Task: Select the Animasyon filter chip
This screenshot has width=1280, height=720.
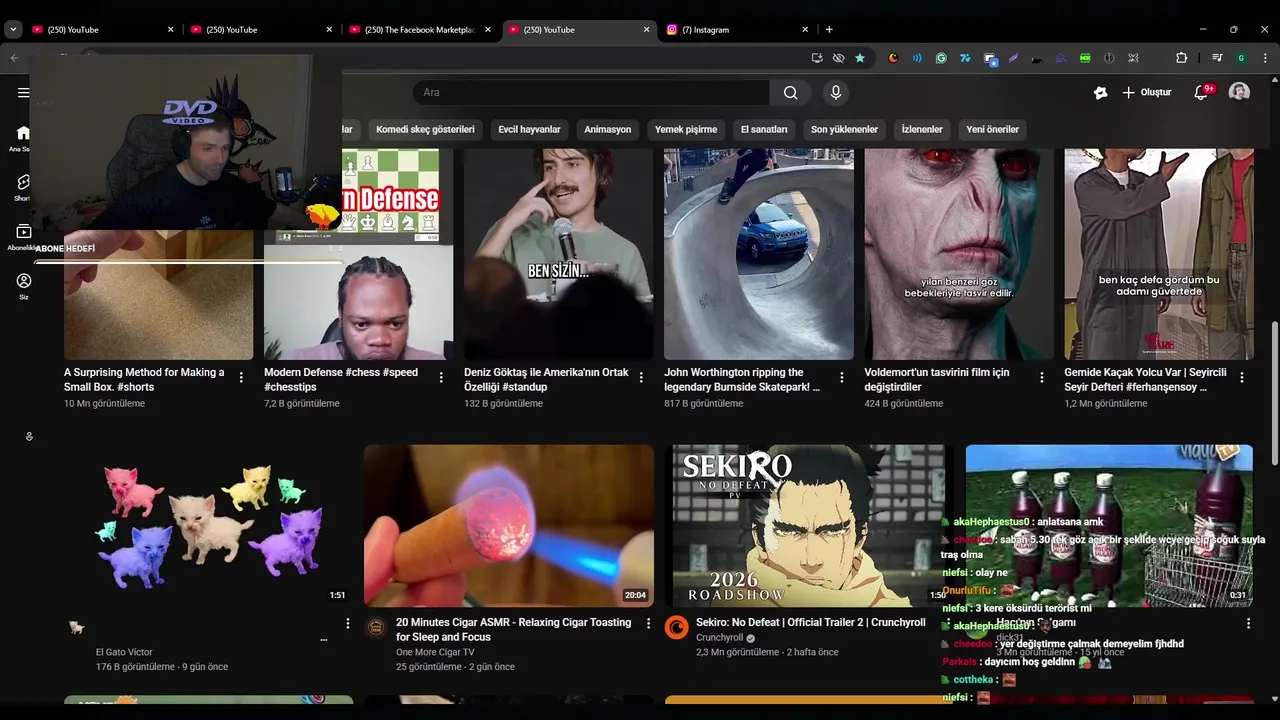Action: 608,129
